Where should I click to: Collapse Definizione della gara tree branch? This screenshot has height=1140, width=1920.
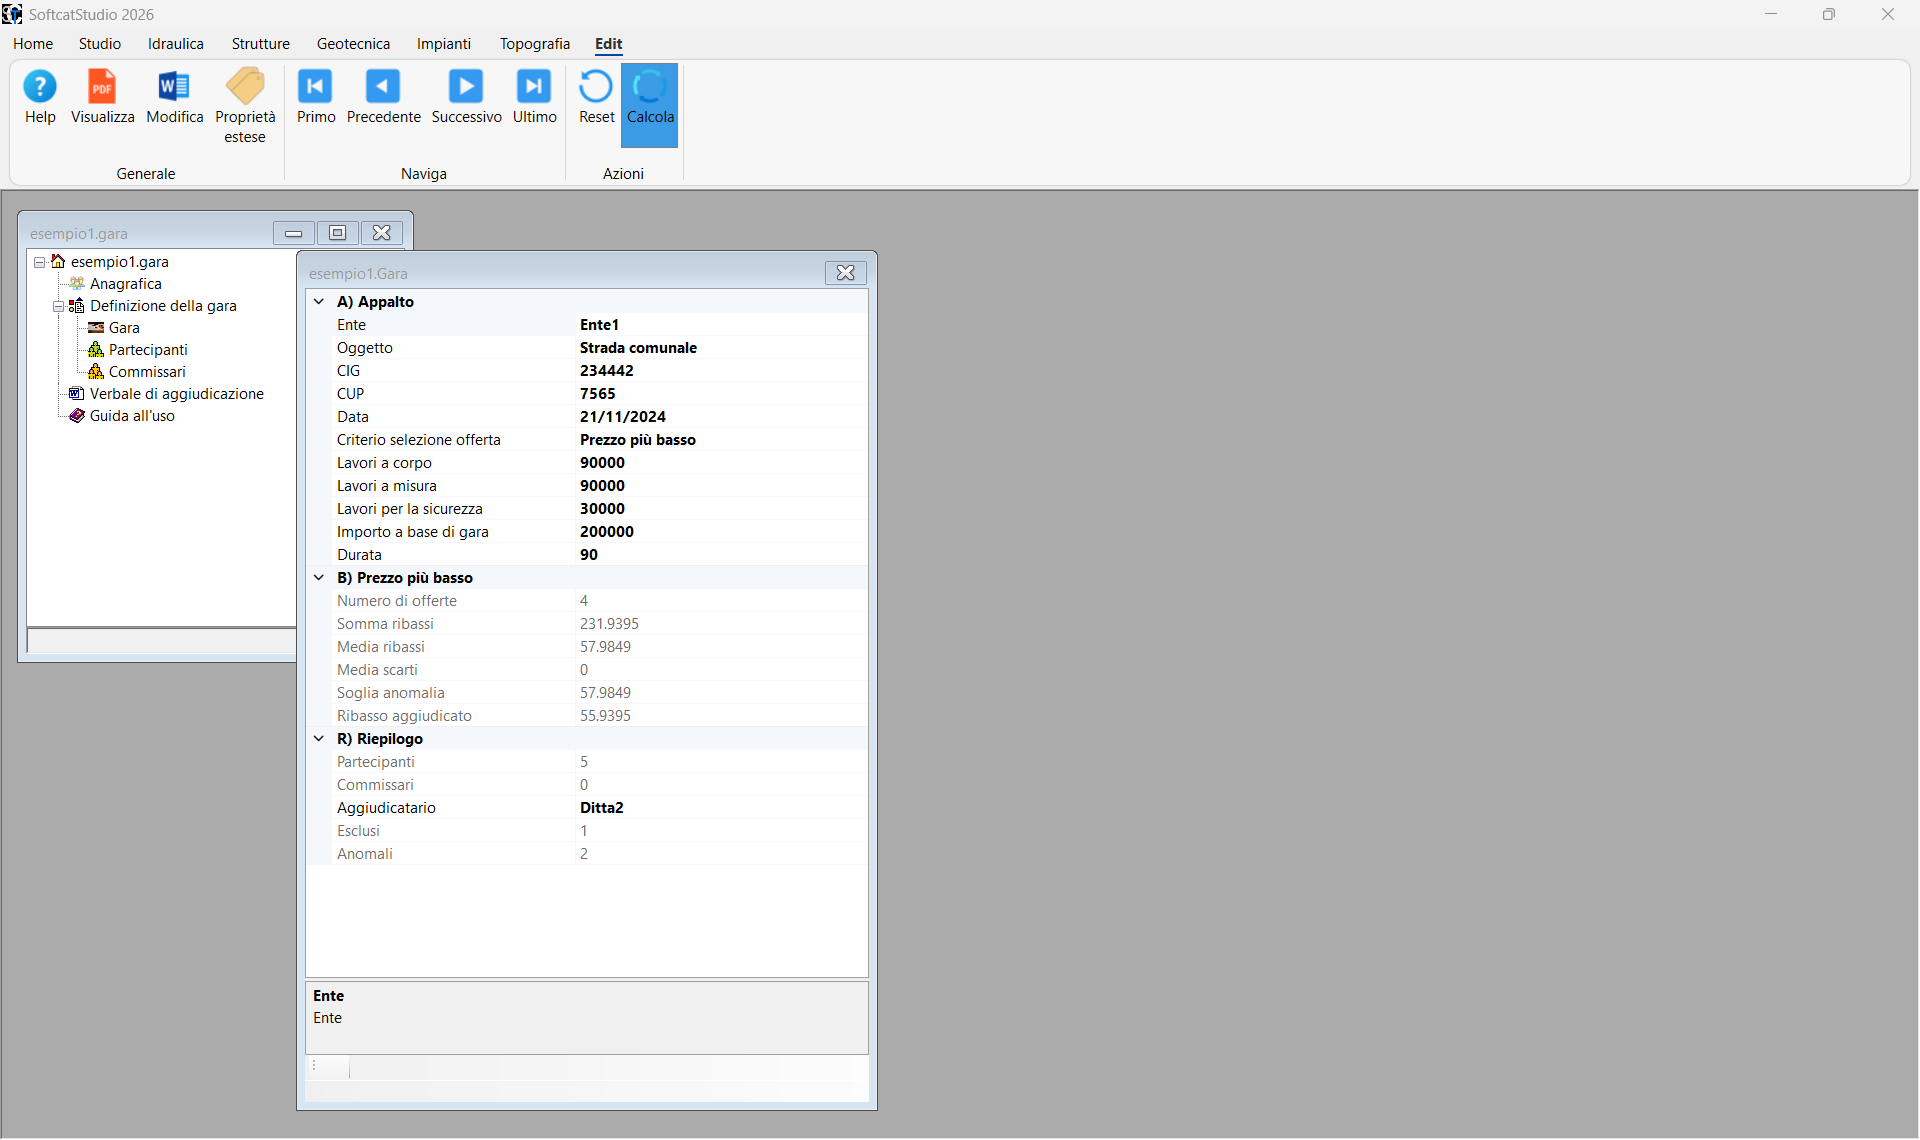point(58,306)
